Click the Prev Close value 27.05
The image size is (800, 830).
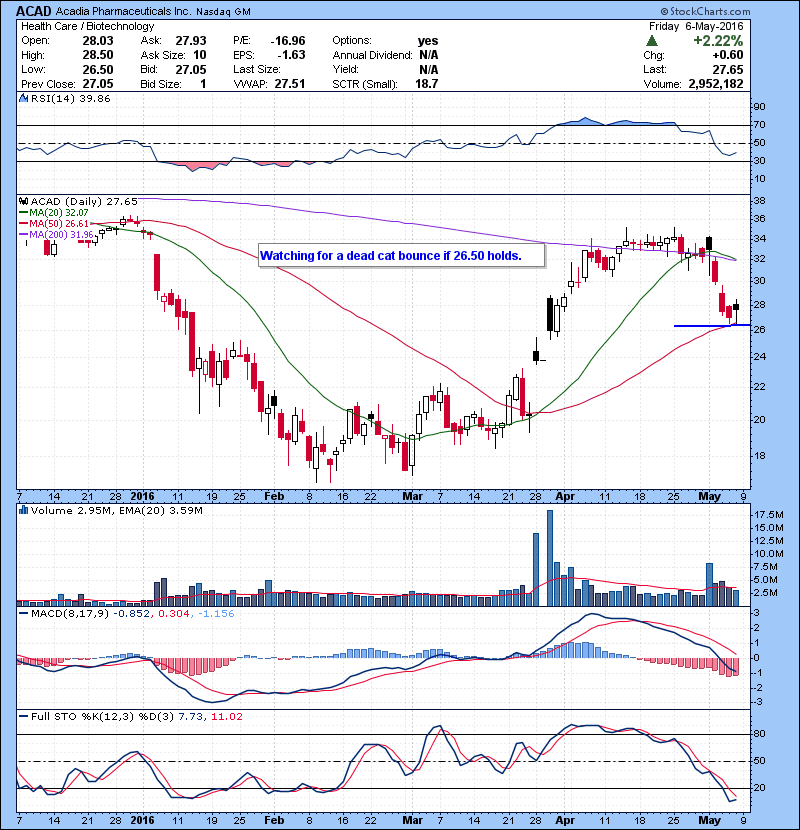tap(98, 84)
